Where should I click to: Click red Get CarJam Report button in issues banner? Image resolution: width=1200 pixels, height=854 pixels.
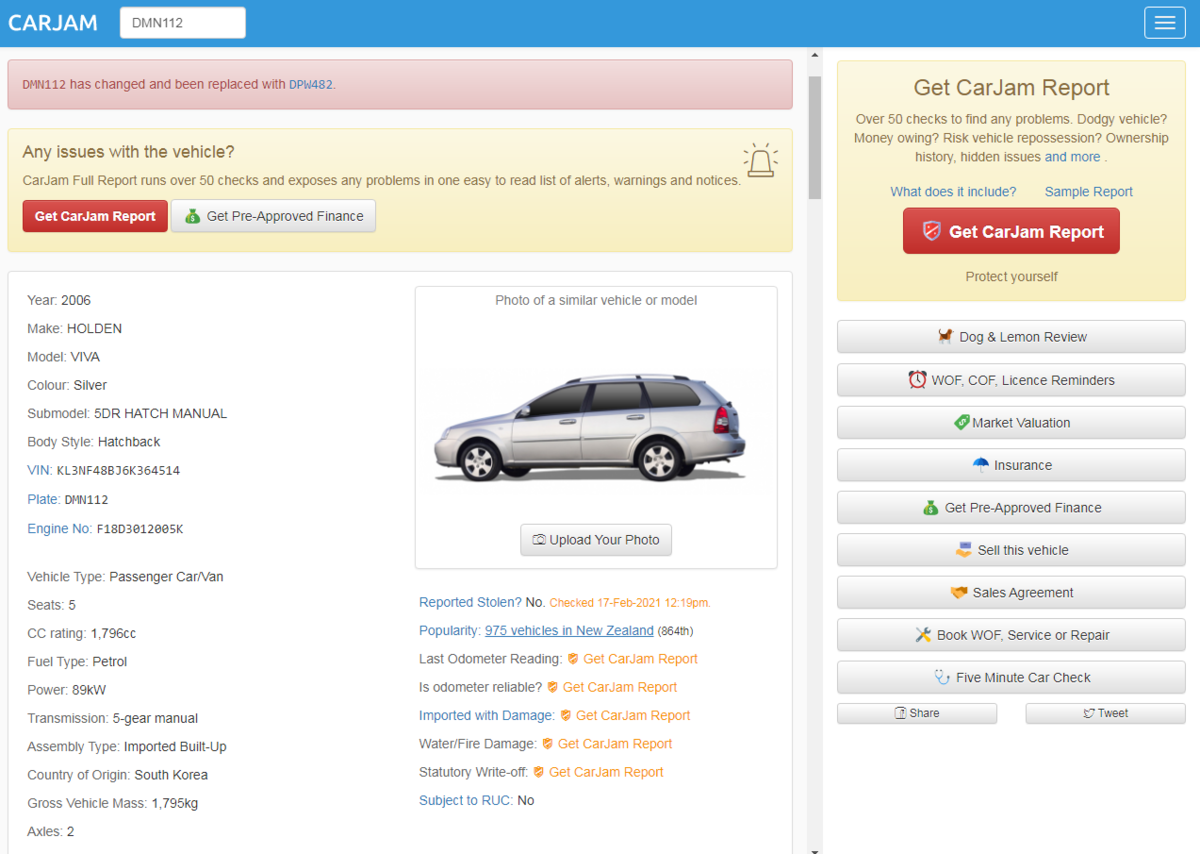click(95, 216)
